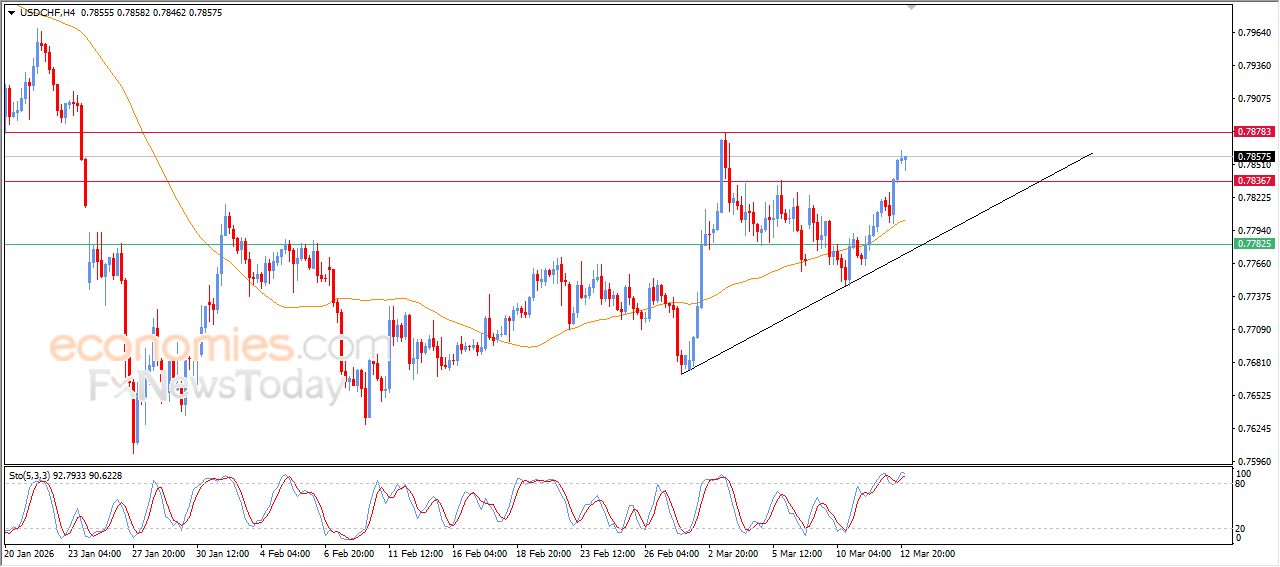Viewport: 1280px width, 567px height.
Task: Click the Sto(5,3,3) indicator label
Action: click(x=31, y=476)
